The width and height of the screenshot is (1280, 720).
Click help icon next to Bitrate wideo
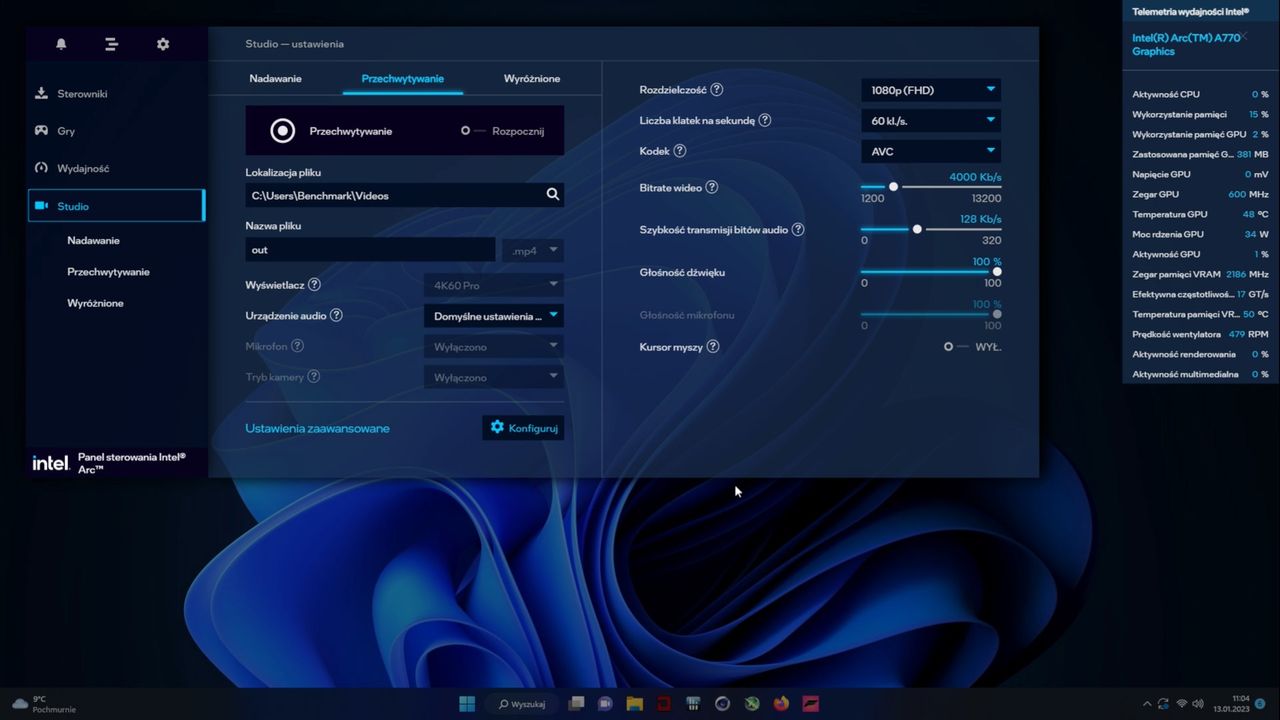(712, 187)
